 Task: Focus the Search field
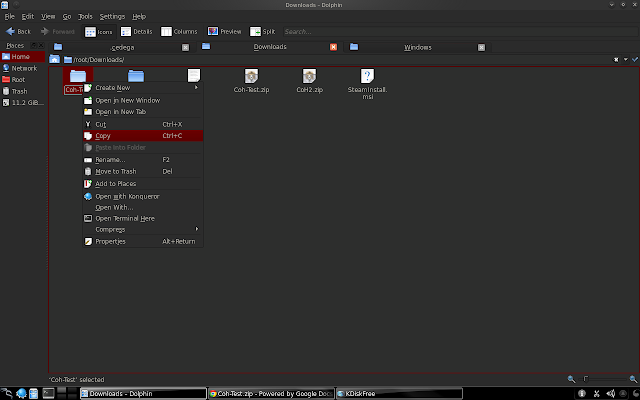click(460, 31)
